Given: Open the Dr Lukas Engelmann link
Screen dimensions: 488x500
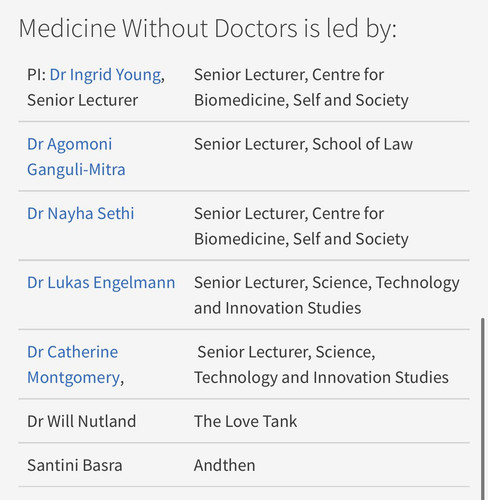Looking at the screenshot, I should [x=101, y=283].
